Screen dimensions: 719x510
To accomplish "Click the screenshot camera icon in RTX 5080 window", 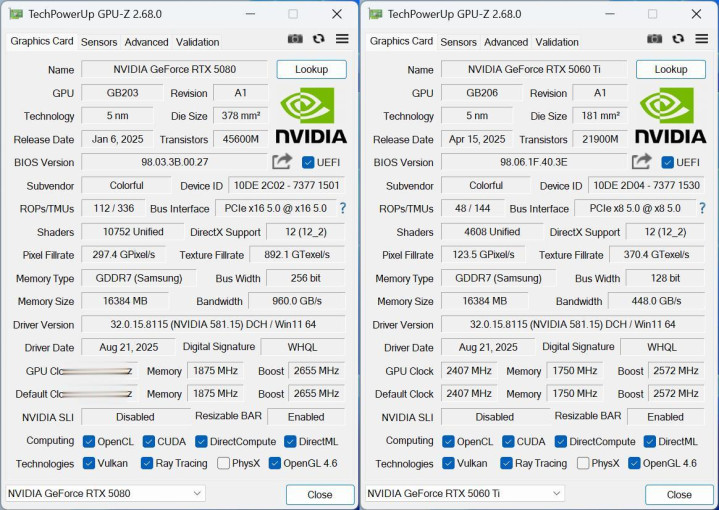I will coord(295,39).
